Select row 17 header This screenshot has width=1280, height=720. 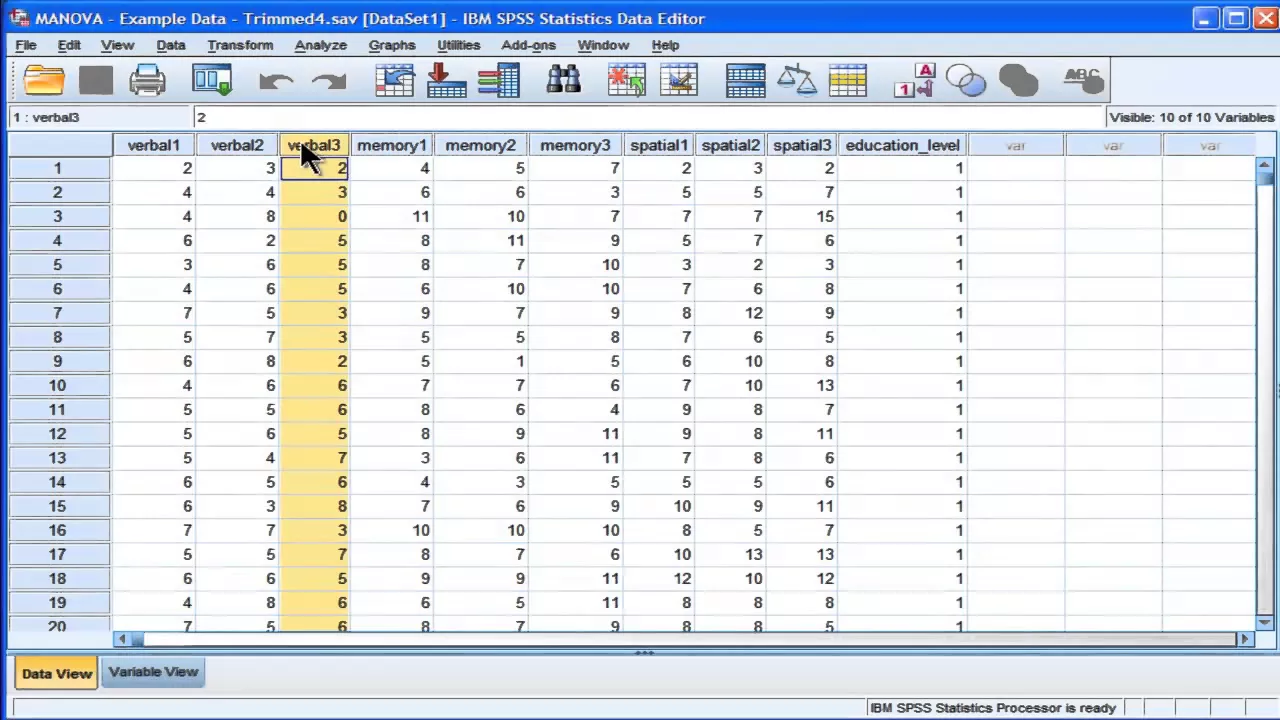coord(57,555)
